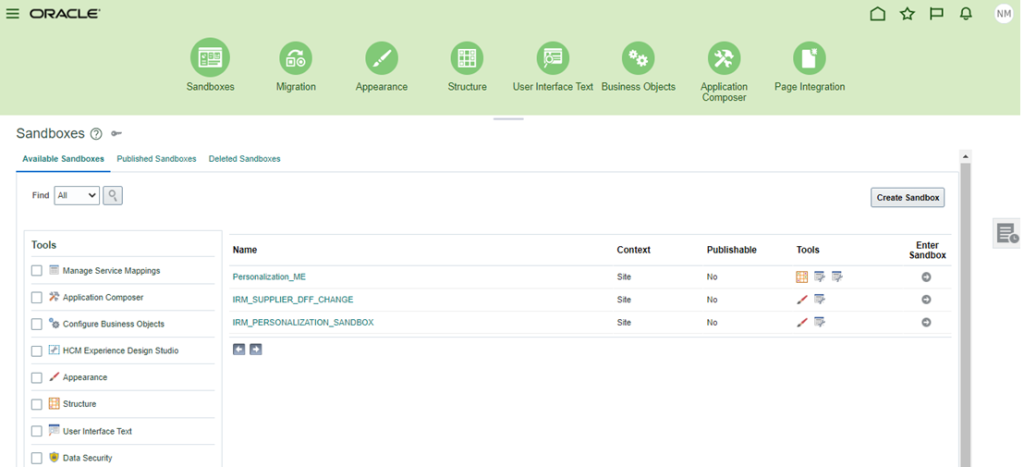This screenshot has width=1024, height=467.
Task: Click the Find search magnifier button
Action: [112, 195]
